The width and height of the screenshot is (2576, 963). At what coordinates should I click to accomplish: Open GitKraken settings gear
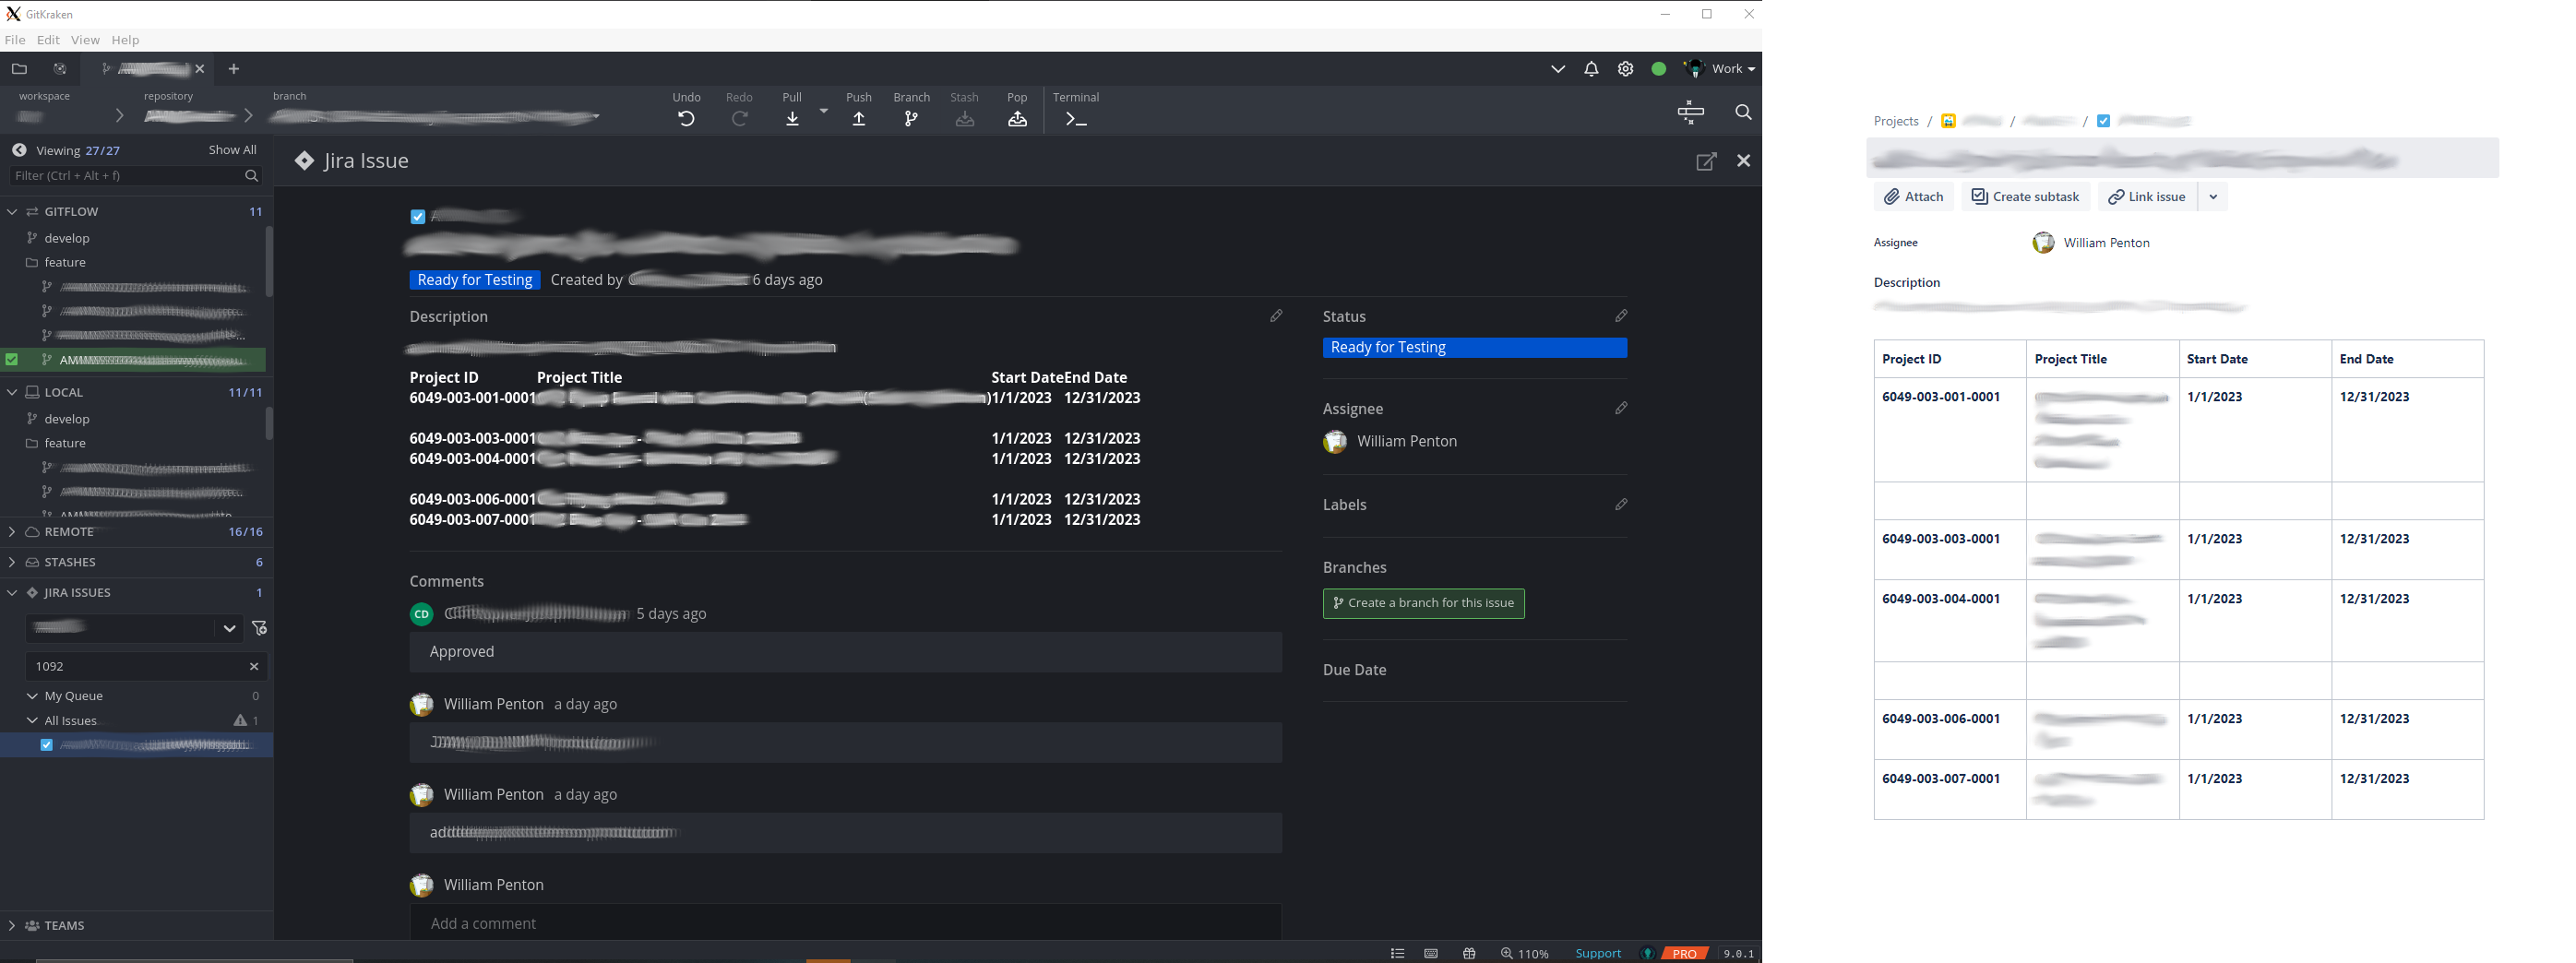point(1624,68)
